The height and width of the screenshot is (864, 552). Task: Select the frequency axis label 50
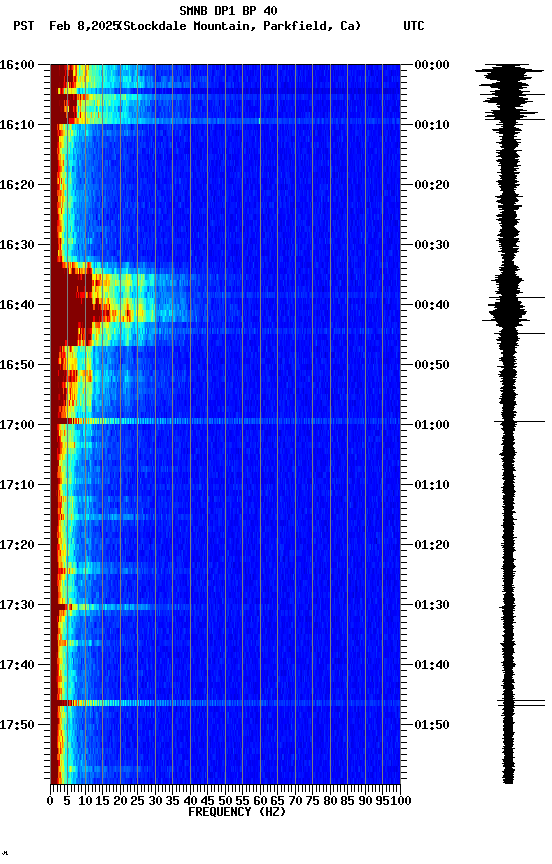click(x=225, y=801)
